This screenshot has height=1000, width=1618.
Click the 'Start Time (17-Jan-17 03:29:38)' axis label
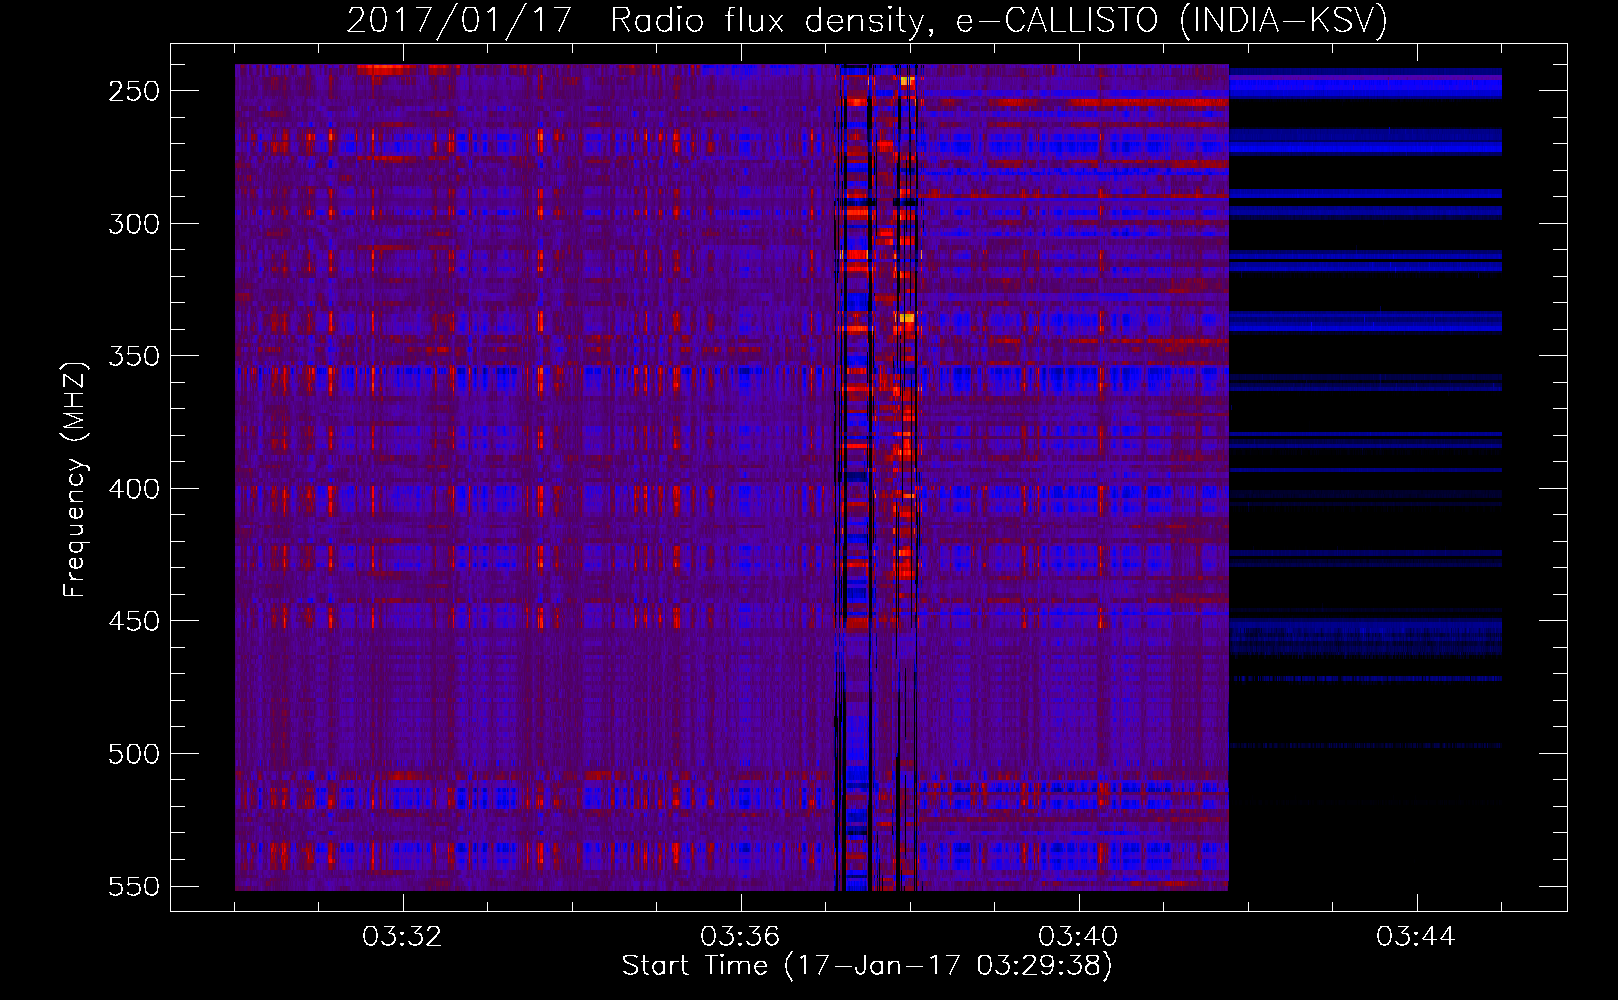pyautogui.click(x=867, y=966)
